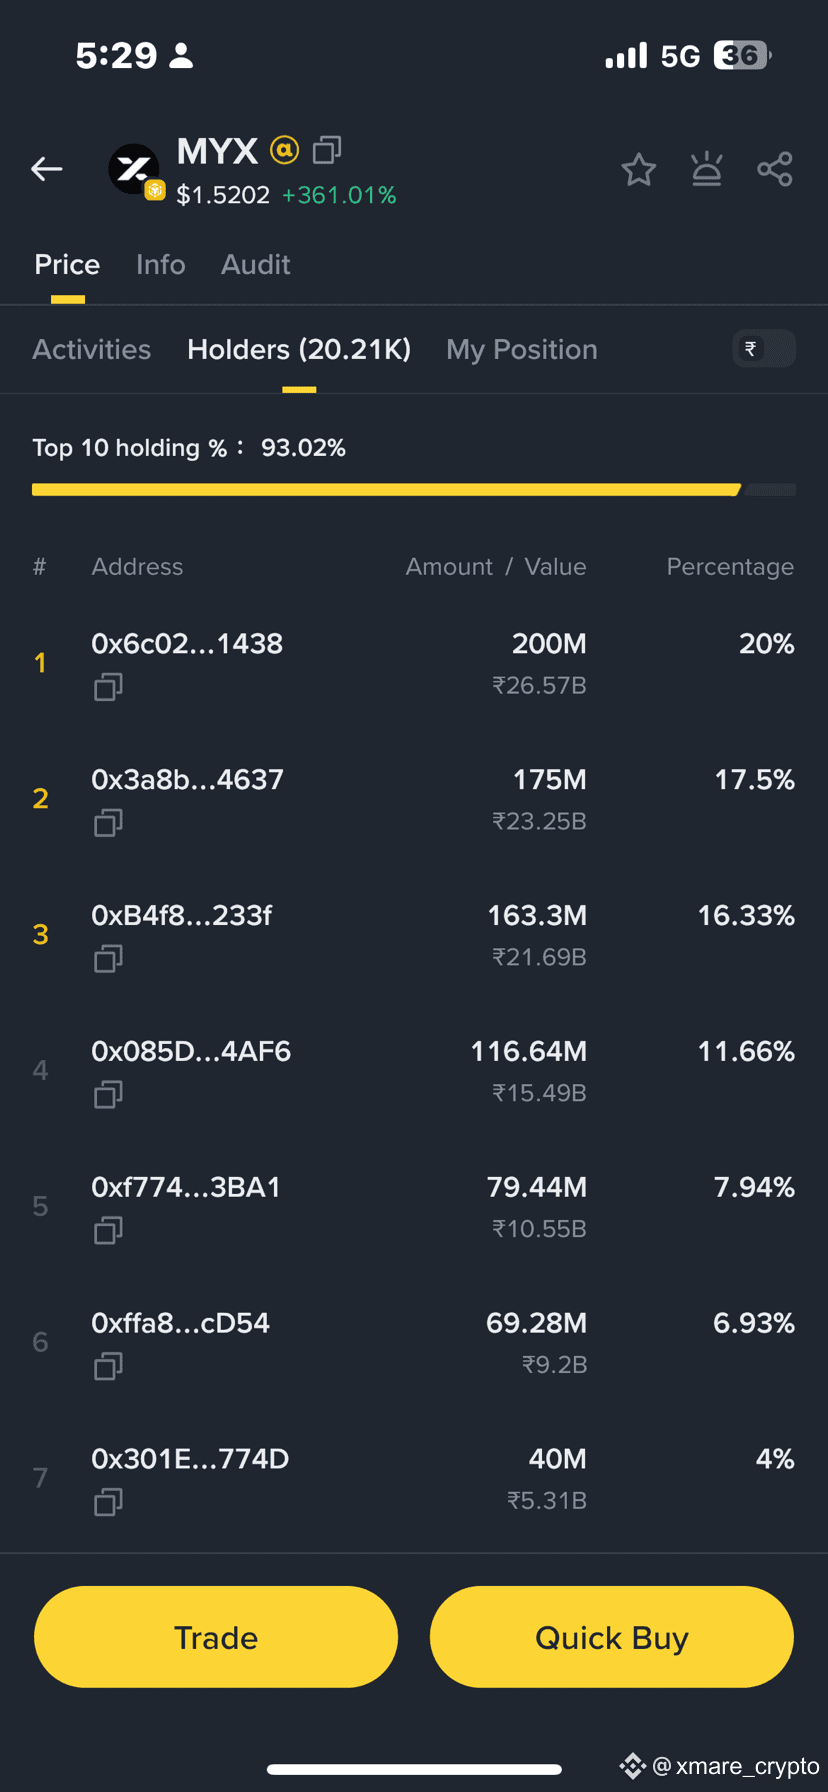This screenshot has width=828, height=1792.
Task: Copy address 0x6c02...1438
Action: pyautogui.click(x=108, y=687)
